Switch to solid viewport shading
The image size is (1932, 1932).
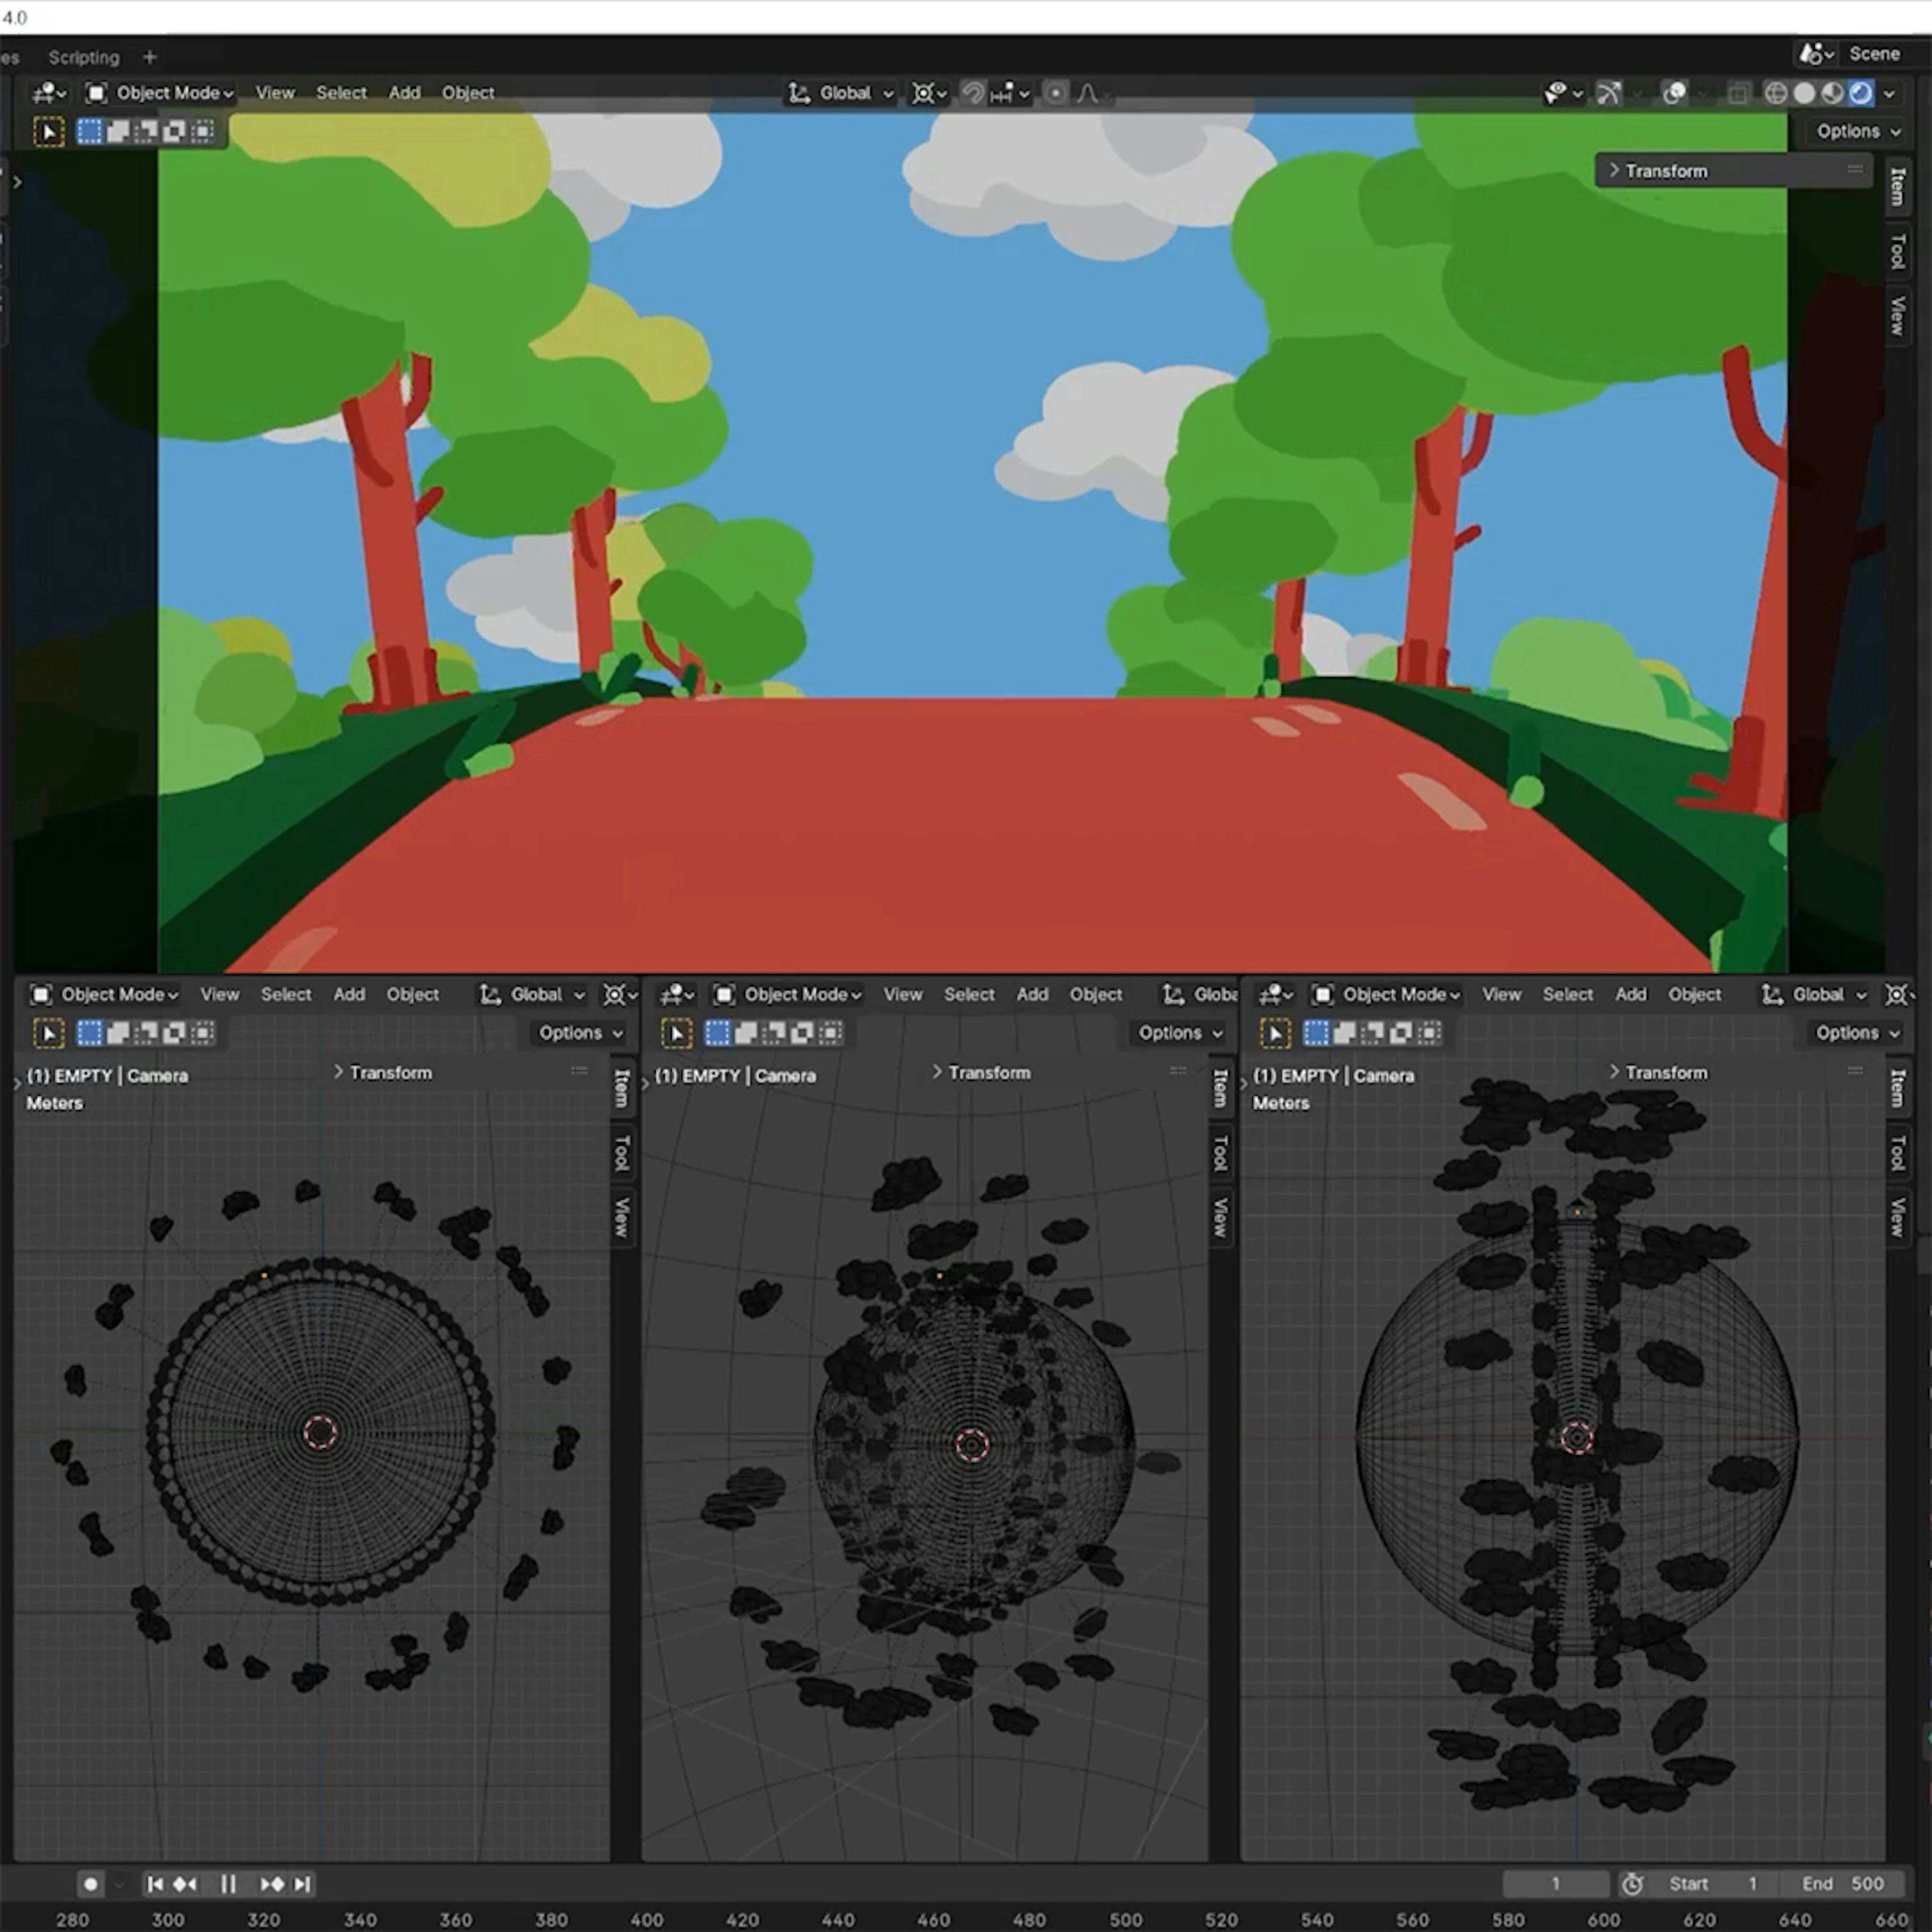(1804, 93)
